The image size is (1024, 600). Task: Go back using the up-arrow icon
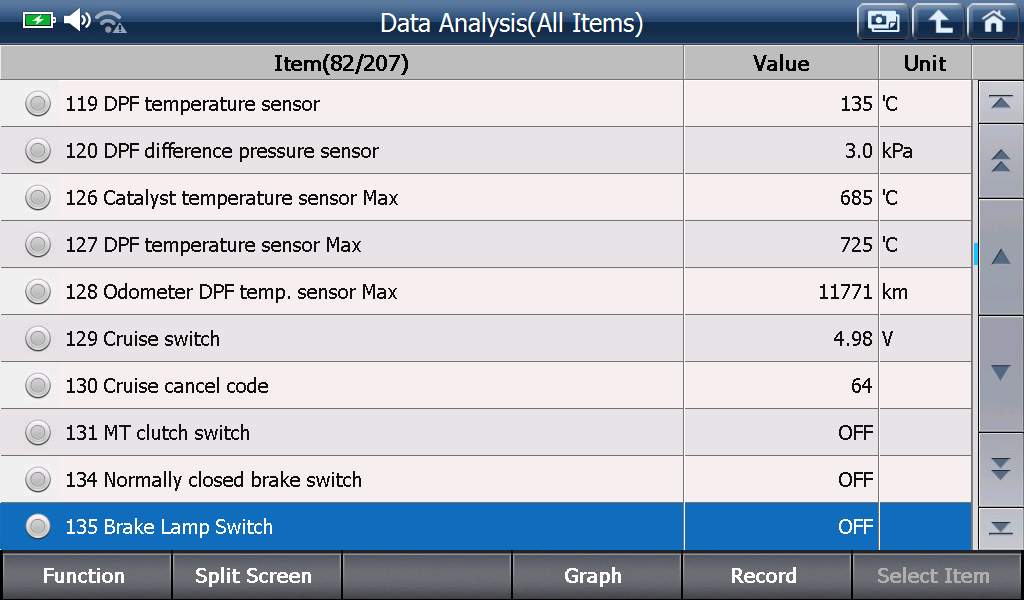tap(938, 22)
